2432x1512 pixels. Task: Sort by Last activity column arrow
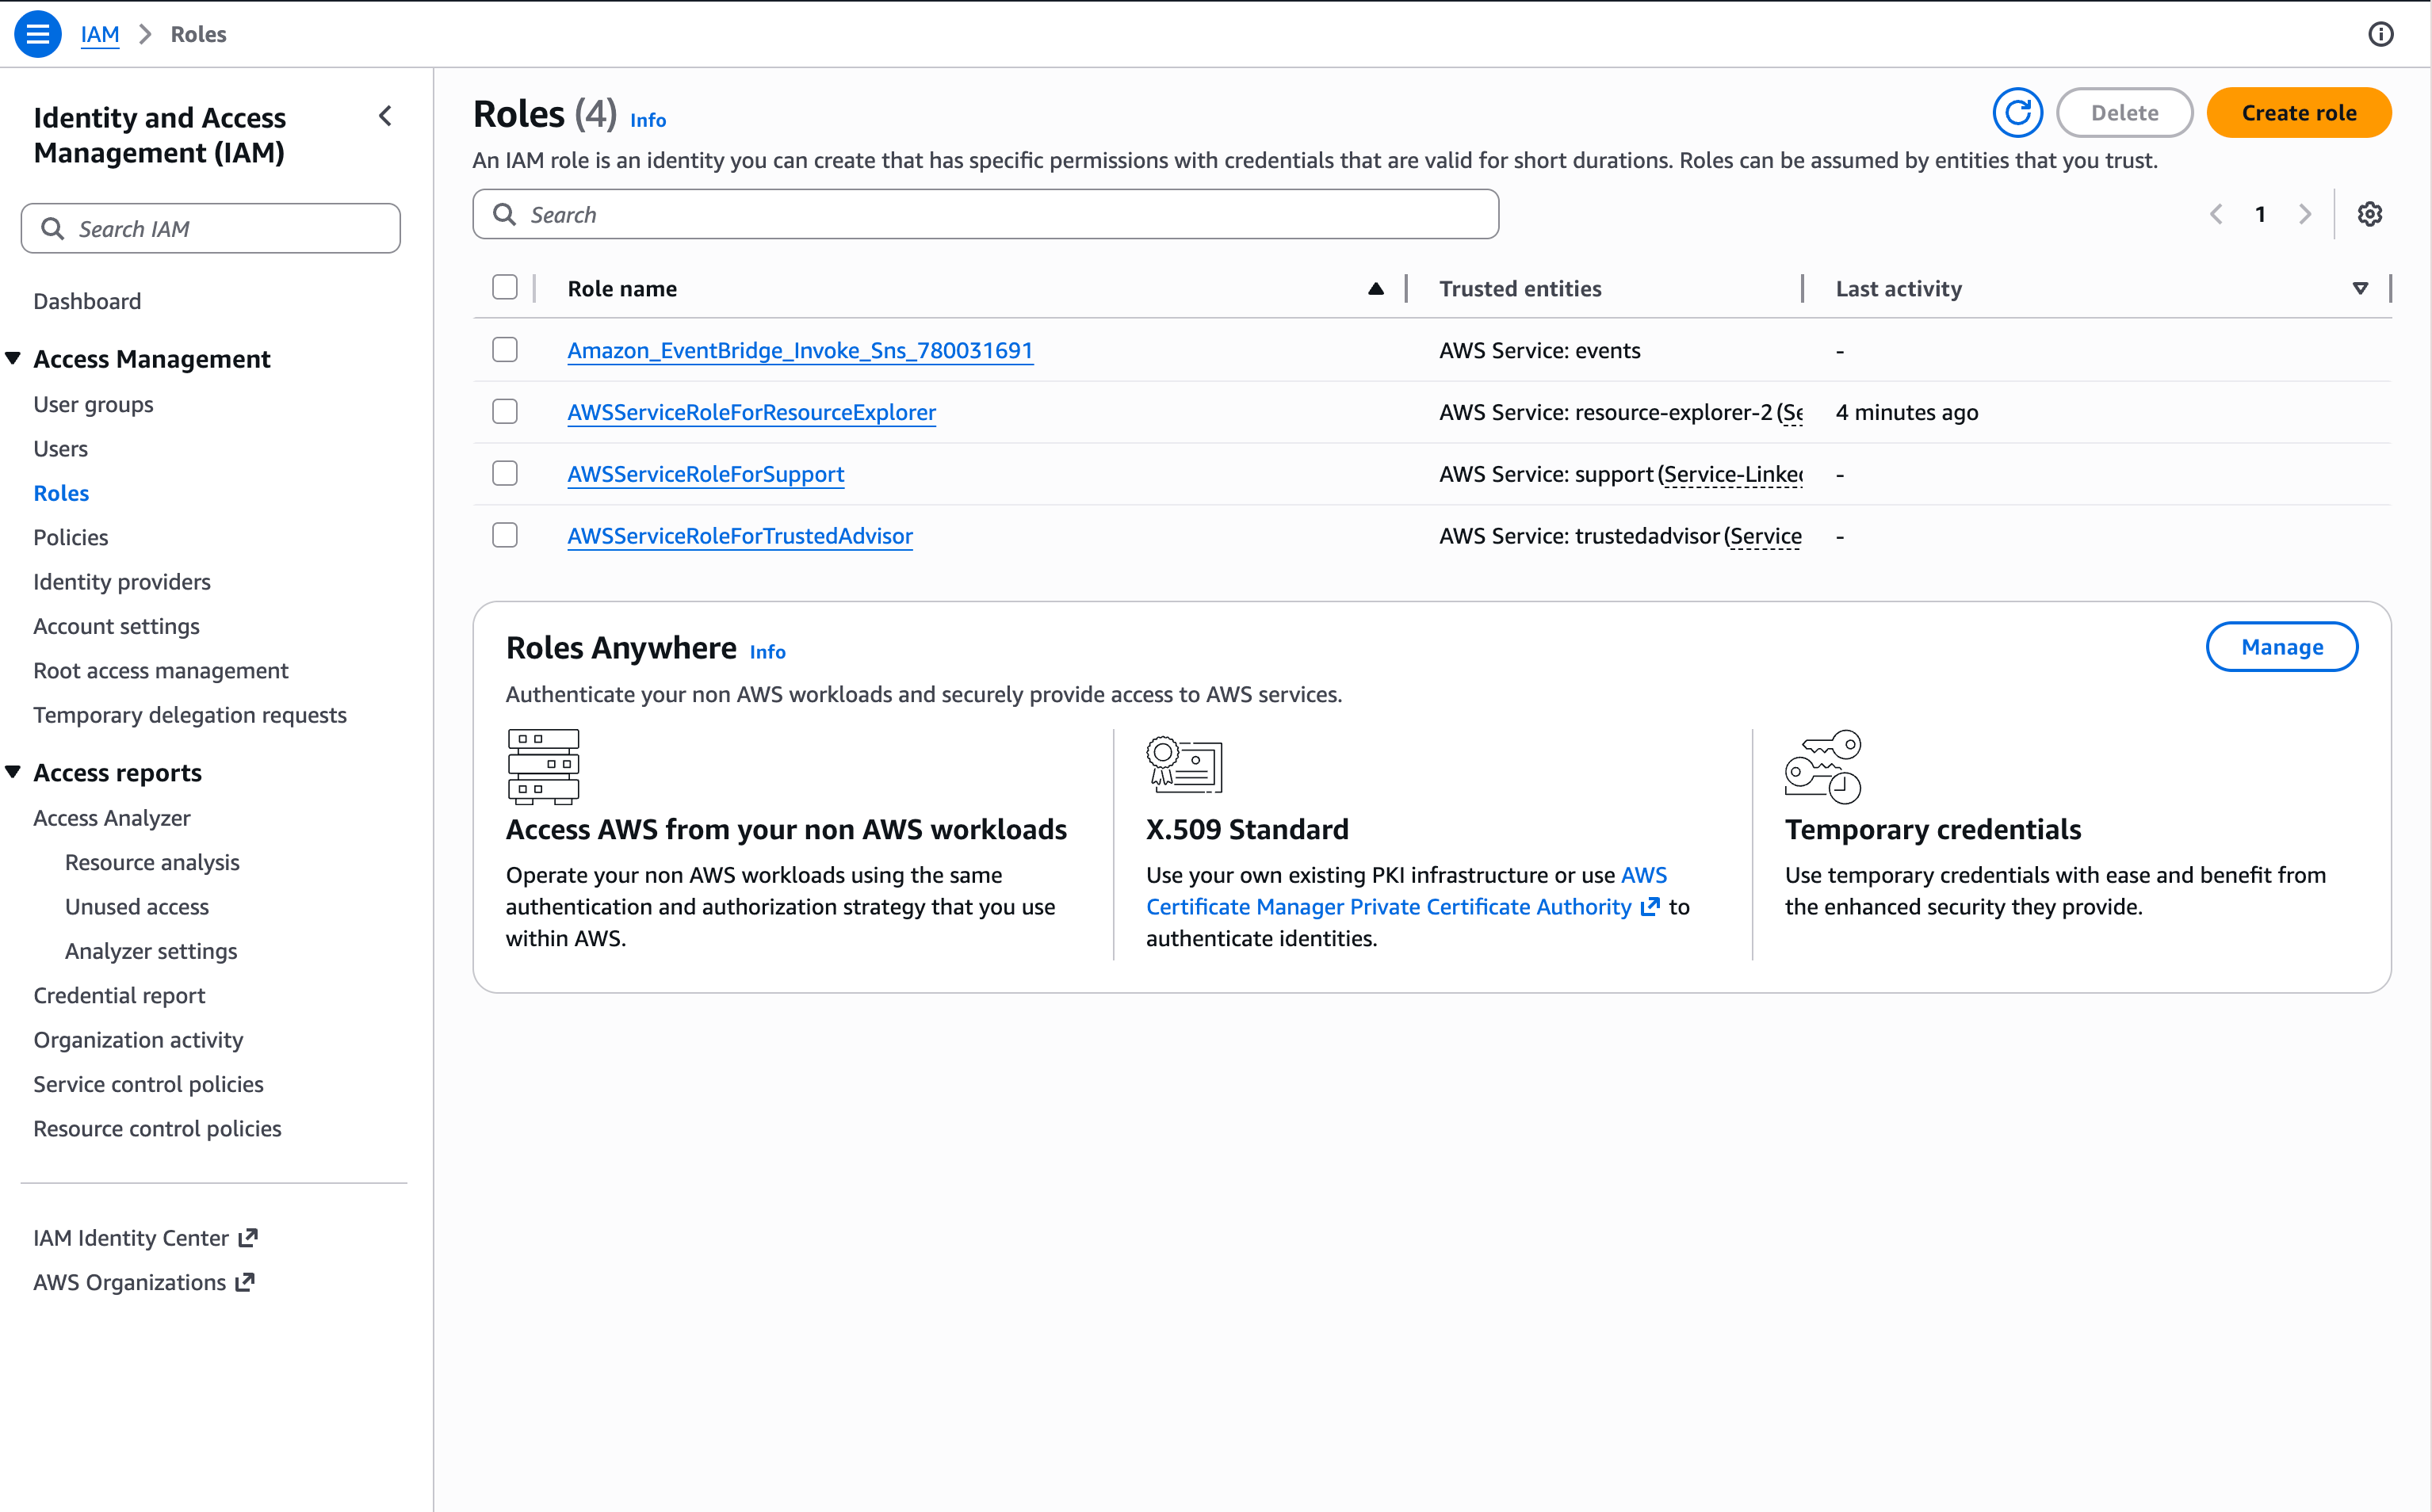pyautogui.click(x=2360, y=288)
